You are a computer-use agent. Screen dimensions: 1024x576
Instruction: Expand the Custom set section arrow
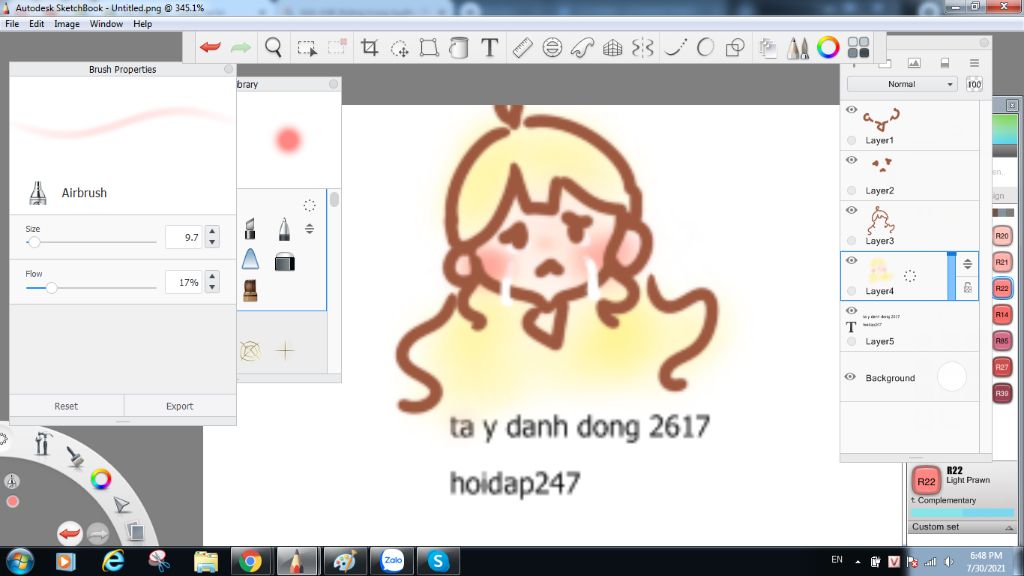[1009, 528]
